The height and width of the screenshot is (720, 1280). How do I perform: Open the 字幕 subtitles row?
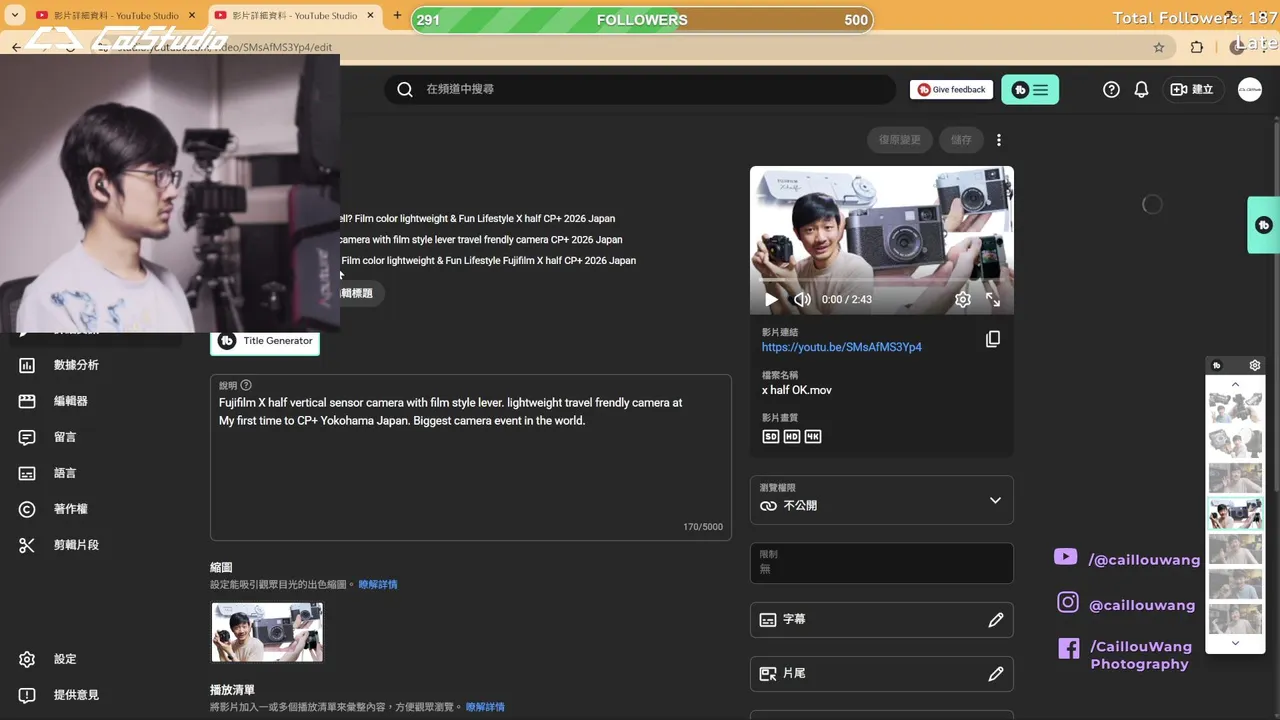click(882, 620)
